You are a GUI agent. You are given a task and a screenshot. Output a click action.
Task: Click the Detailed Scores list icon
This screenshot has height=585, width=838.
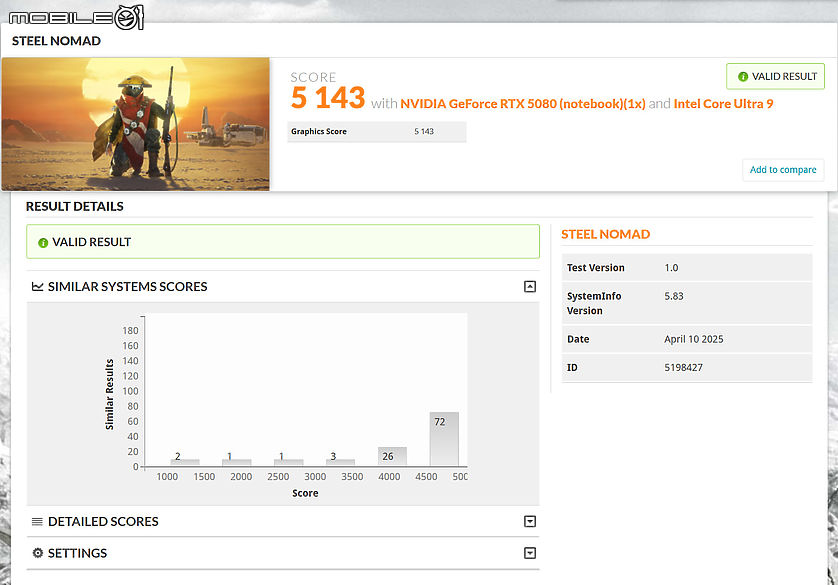(x=37, y=521)
